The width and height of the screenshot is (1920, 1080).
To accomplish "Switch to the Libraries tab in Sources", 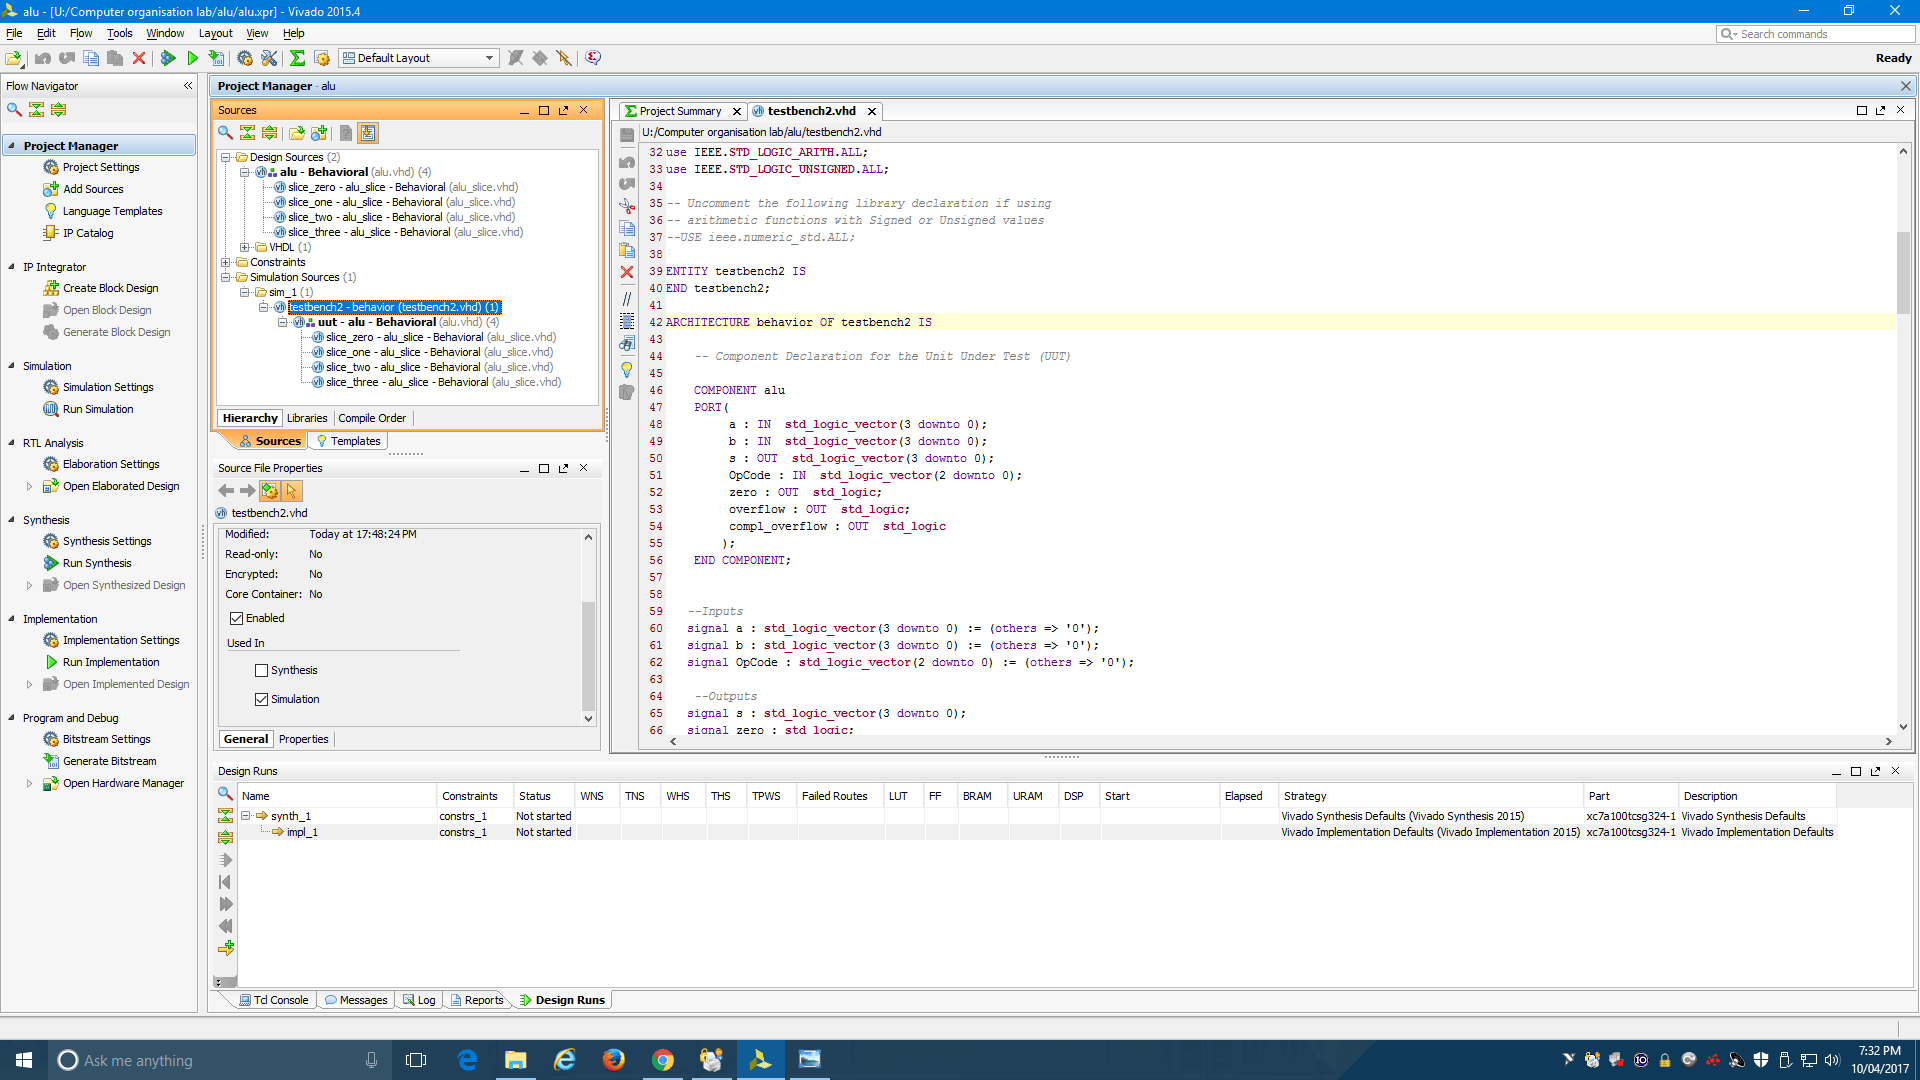I will point(307,418).
